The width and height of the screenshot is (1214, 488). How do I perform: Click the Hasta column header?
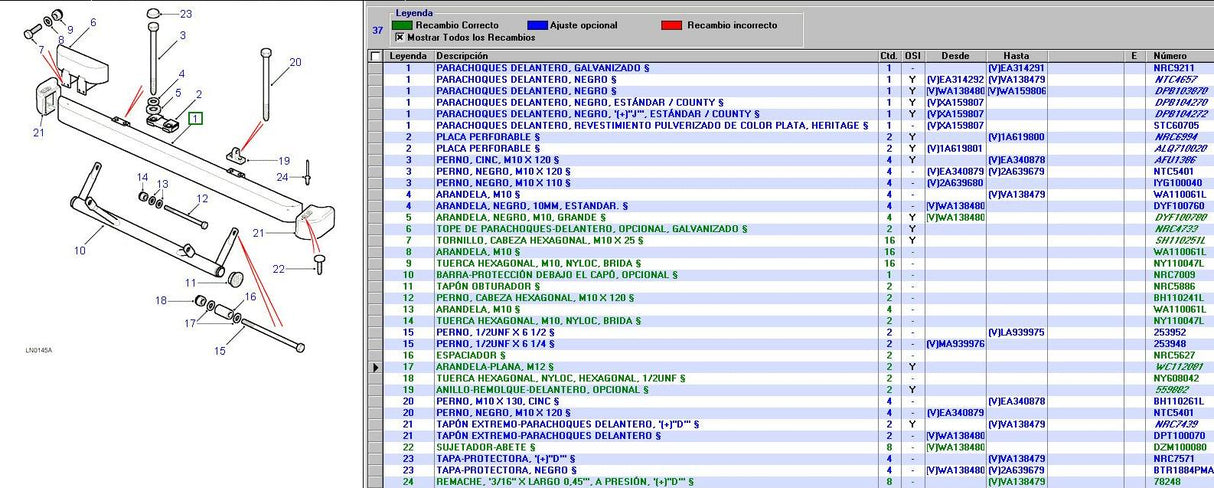tap(1016, 56)
